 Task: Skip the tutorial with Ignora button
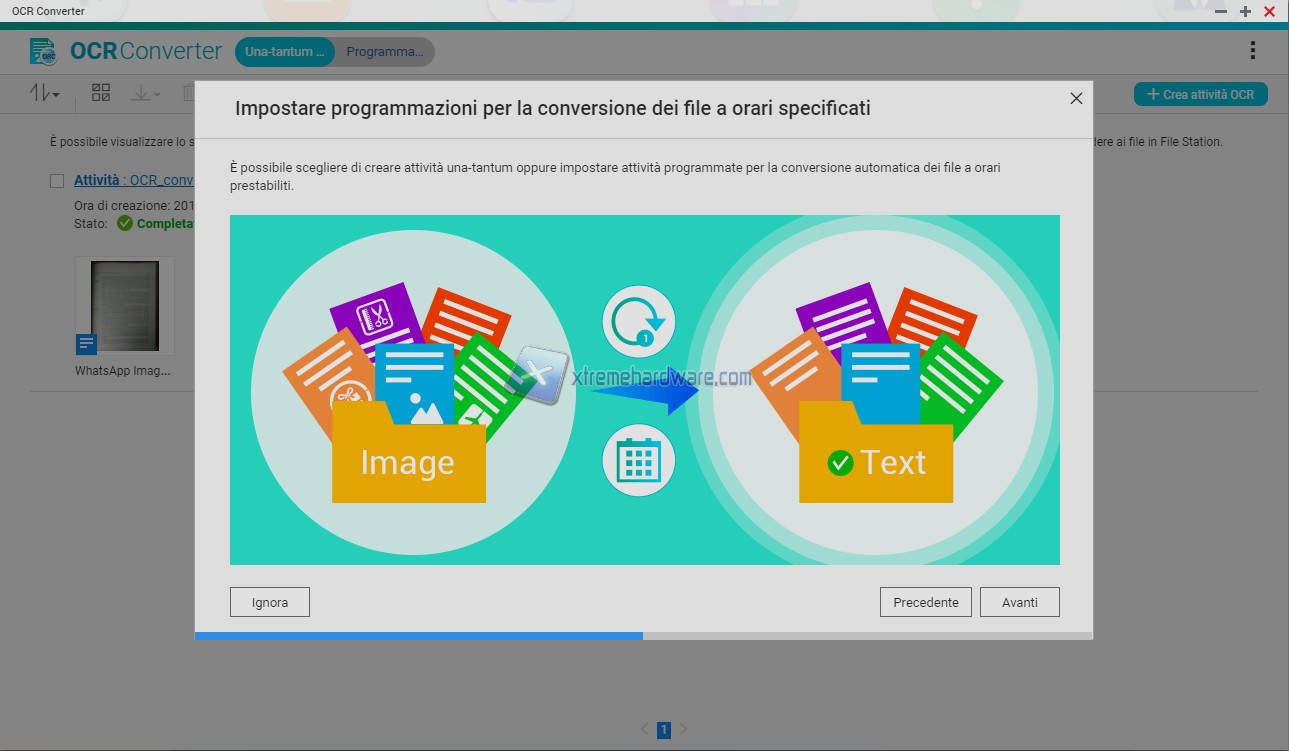[269, 602]
